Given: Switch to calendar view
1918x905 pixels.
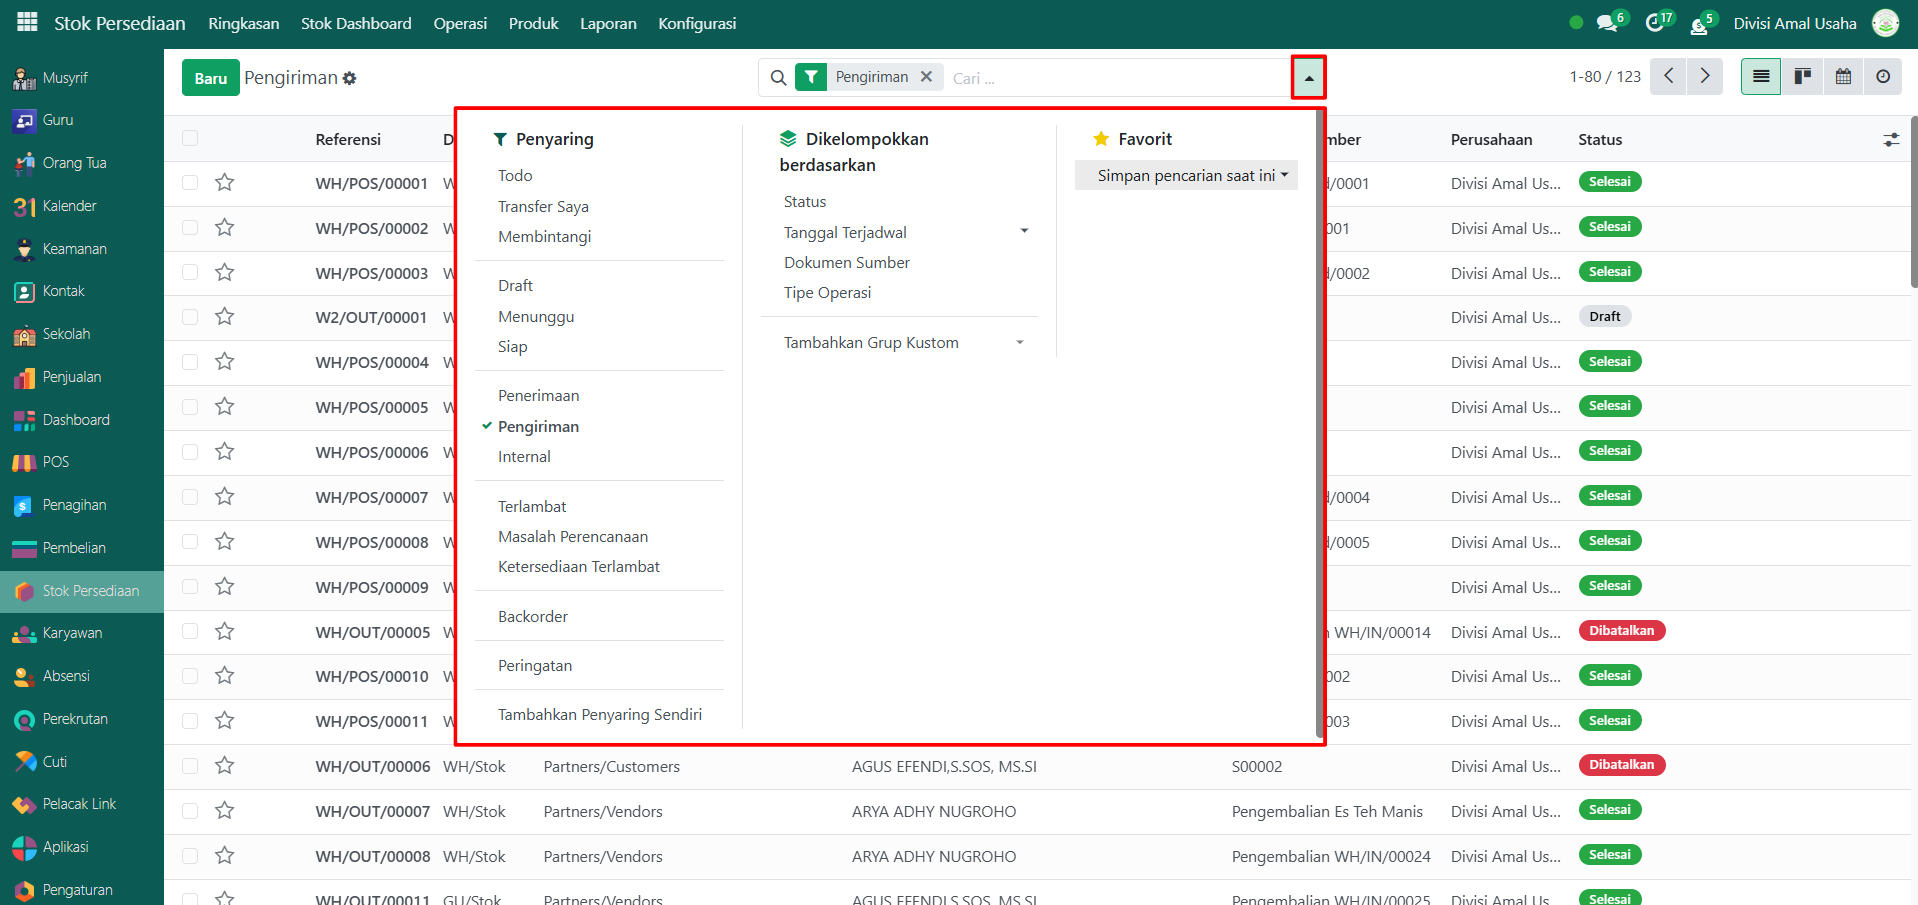Looking at the screenshot, I should tap(1843, 77).
